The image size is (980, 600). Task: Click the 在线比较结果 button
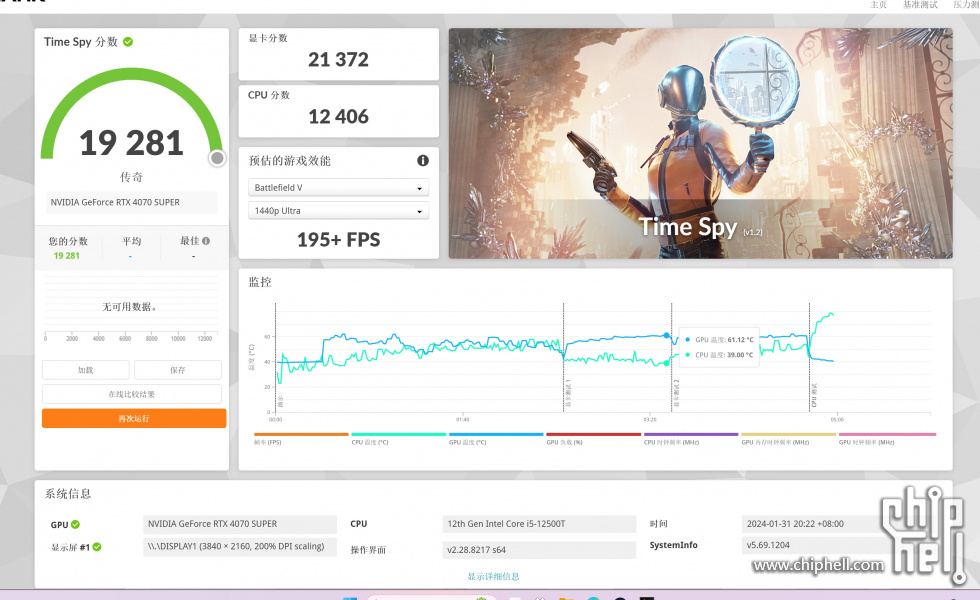pyautogui.click(x=132, y=394)
